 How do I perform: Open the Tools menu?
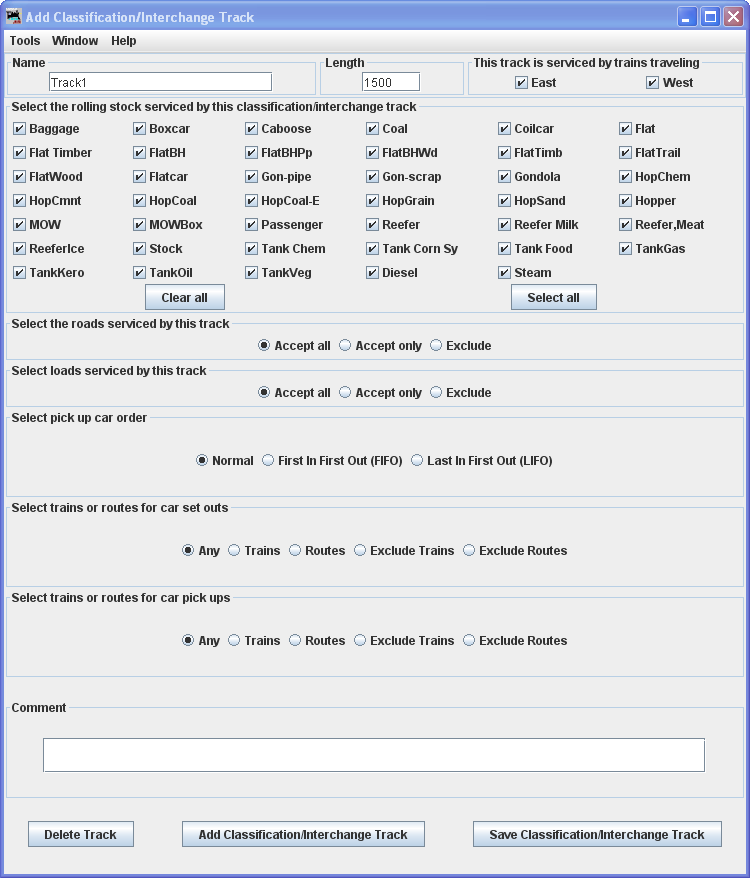point(25,41)
